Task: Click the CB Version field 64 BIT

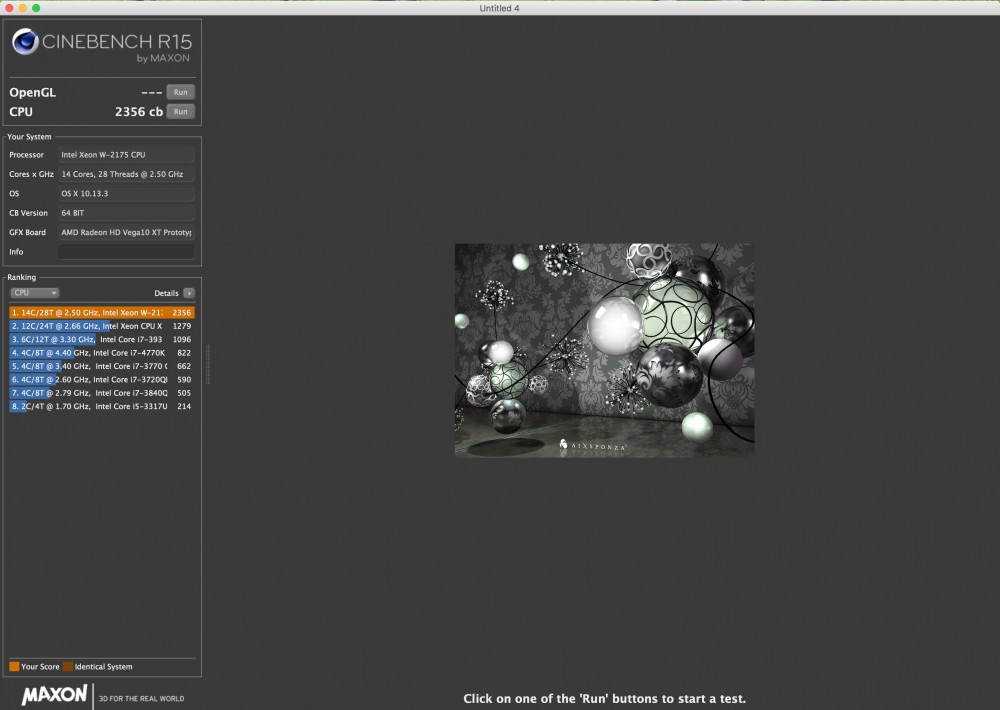Action: tap(126, 212)
